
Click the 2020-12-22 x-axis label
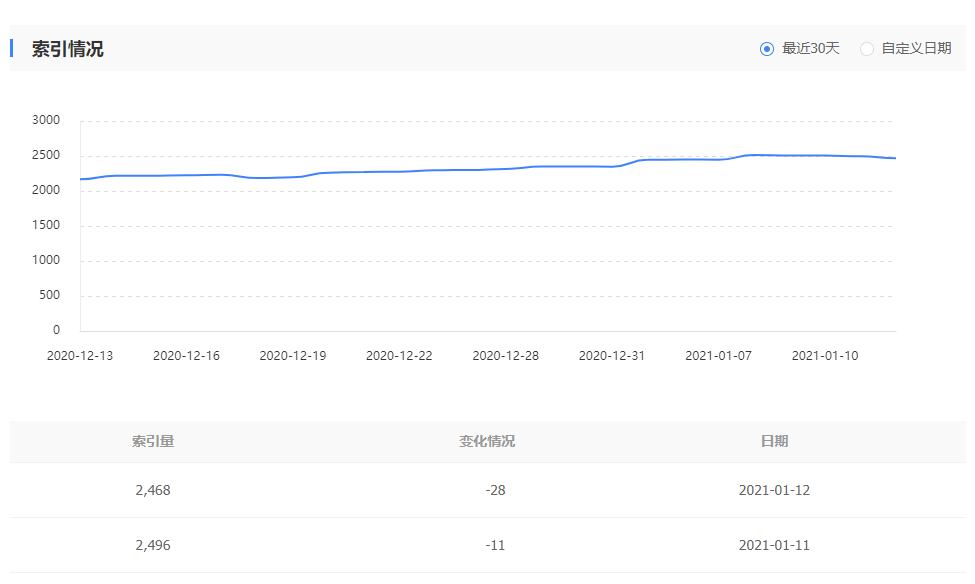pyautogui.click(x=399, y=356)
